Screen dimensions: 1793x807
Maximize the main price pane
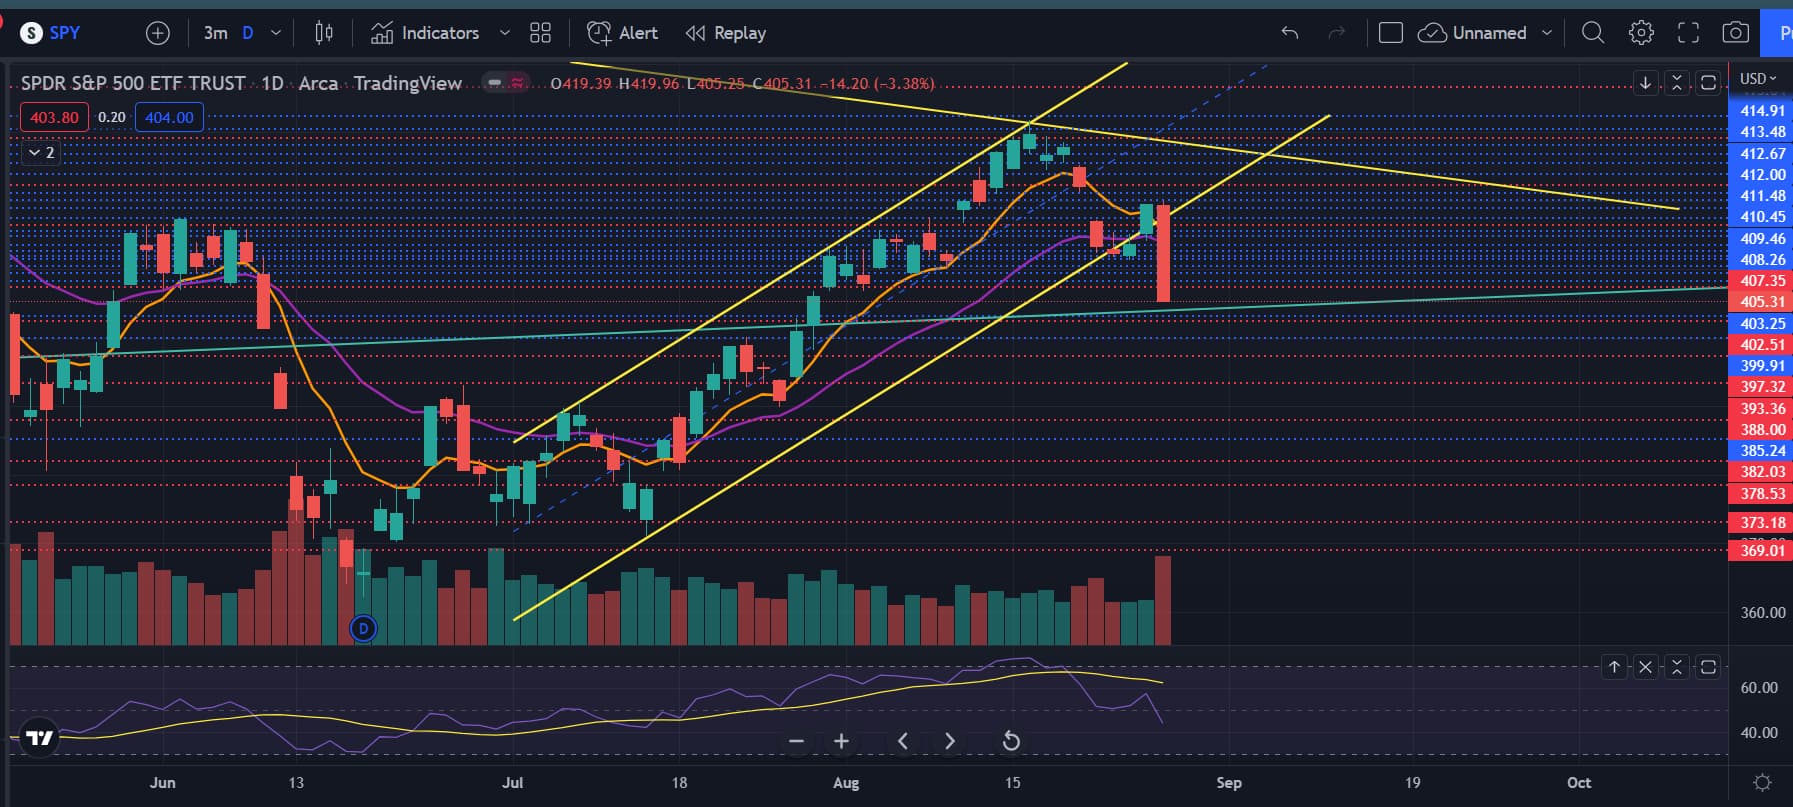click(1709, 83)
